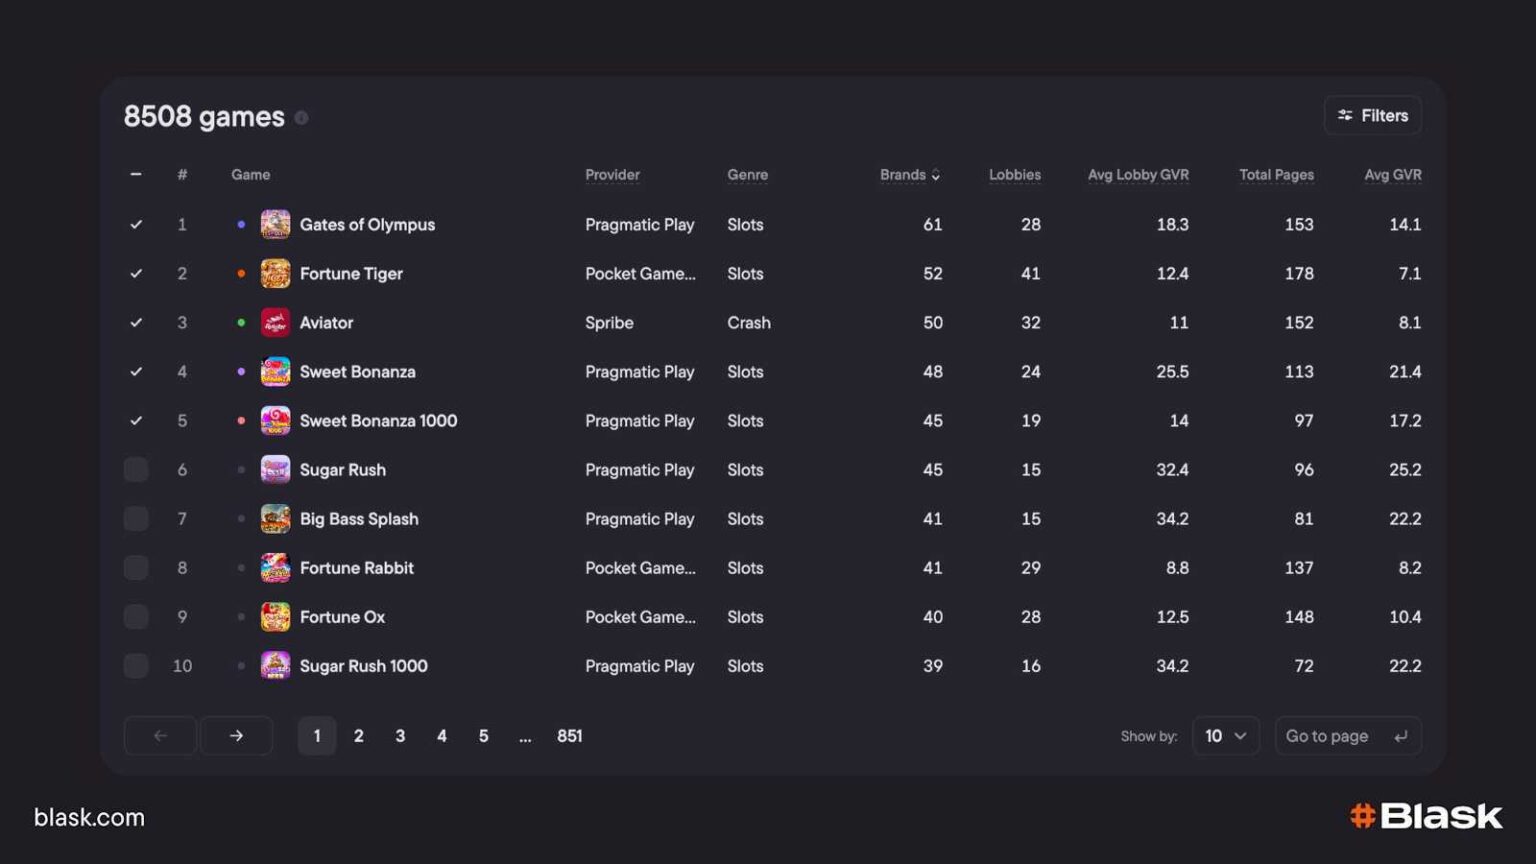Click the info icon beside "8508 games"

[x=302, y=117]
